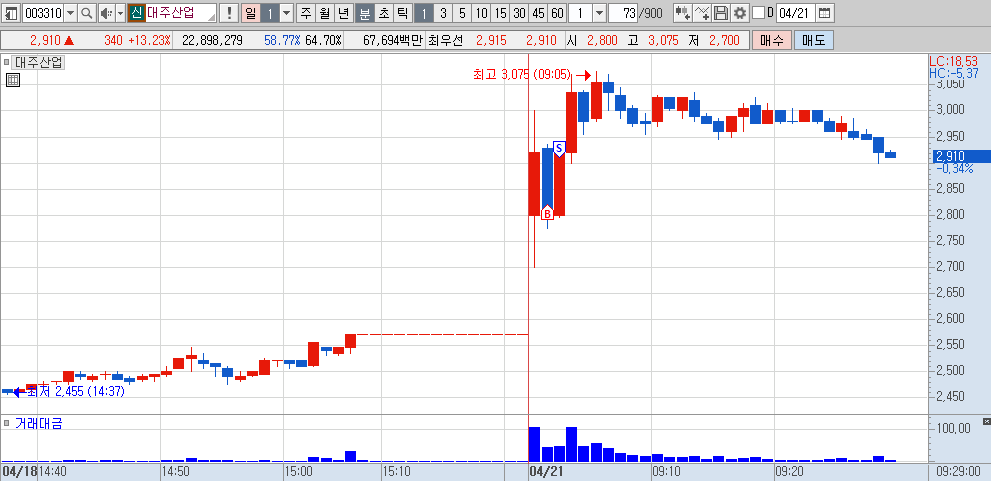Click the volume value 22,898,279

pos(212,40)
